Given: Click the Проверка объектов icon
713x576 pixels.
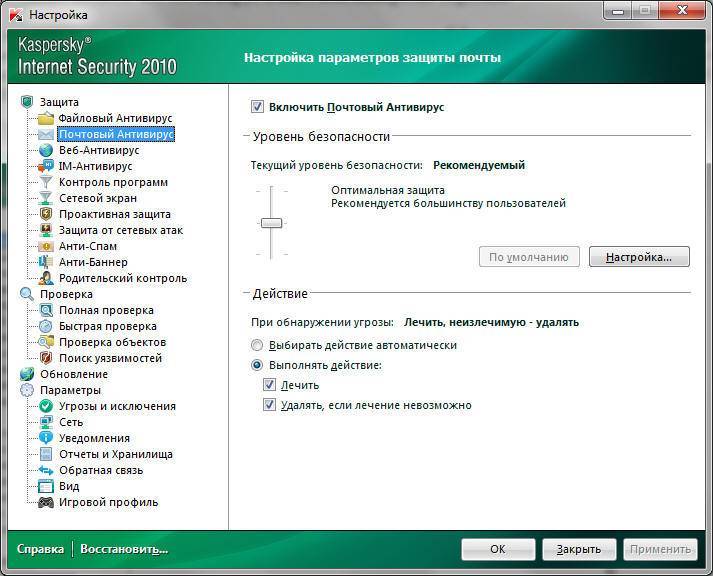Looking at the screenshot, I should (x=45, y=342).
